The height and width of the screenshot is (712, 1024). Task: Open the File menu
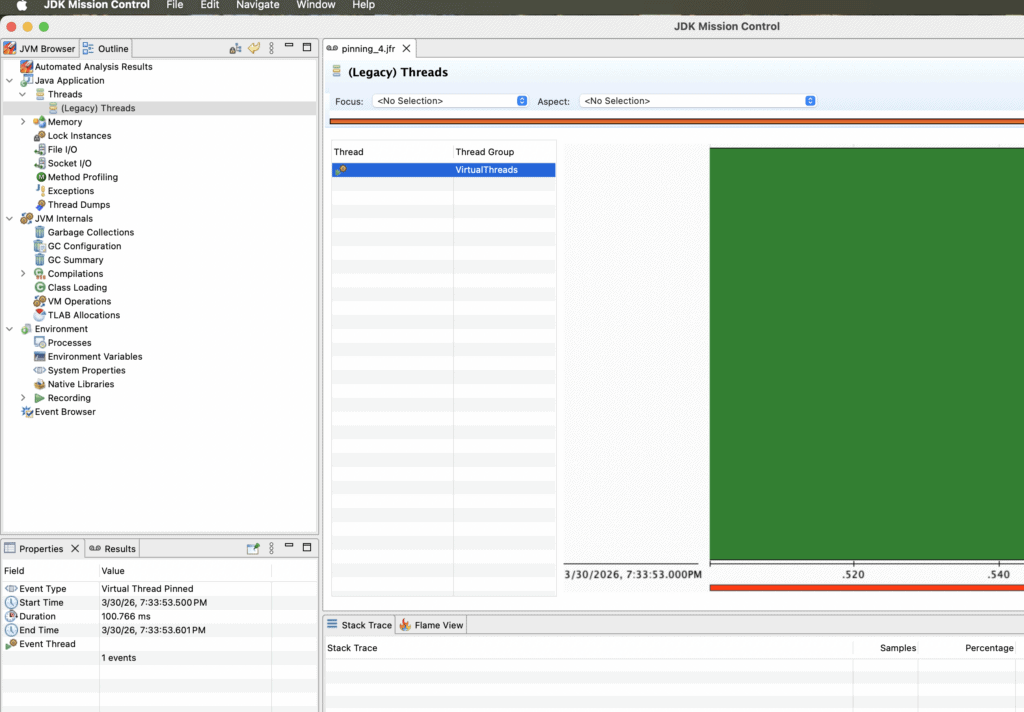click(174, 5)
